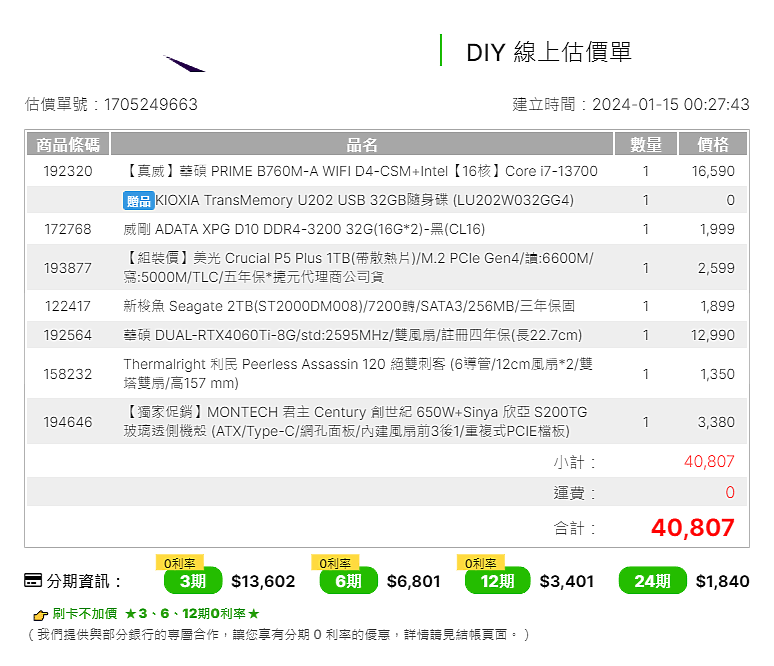Click the 刷卡不加價 promotion text
The image size is (774, 666).
155,614
